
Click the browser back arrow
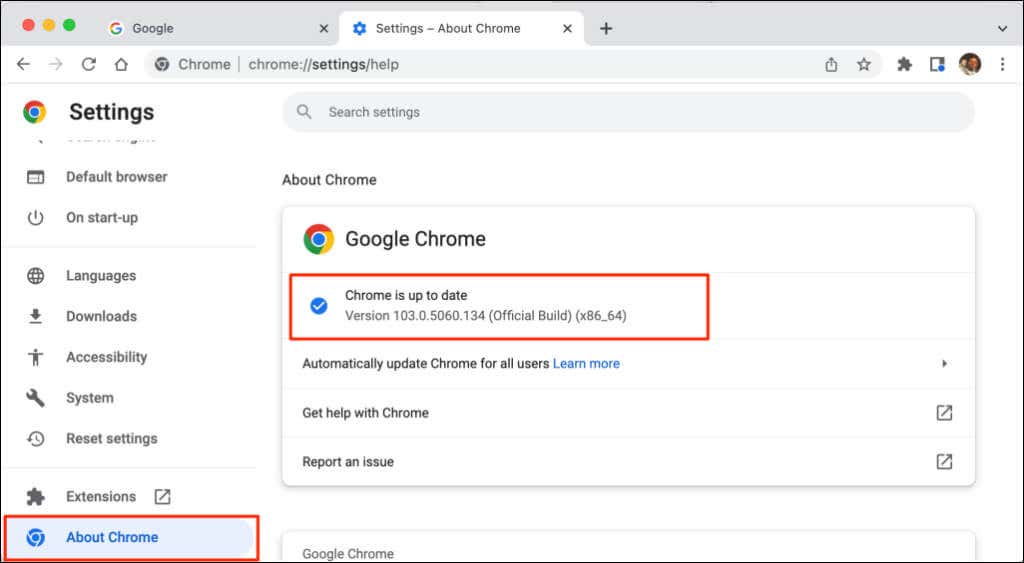tap(23, 64)
